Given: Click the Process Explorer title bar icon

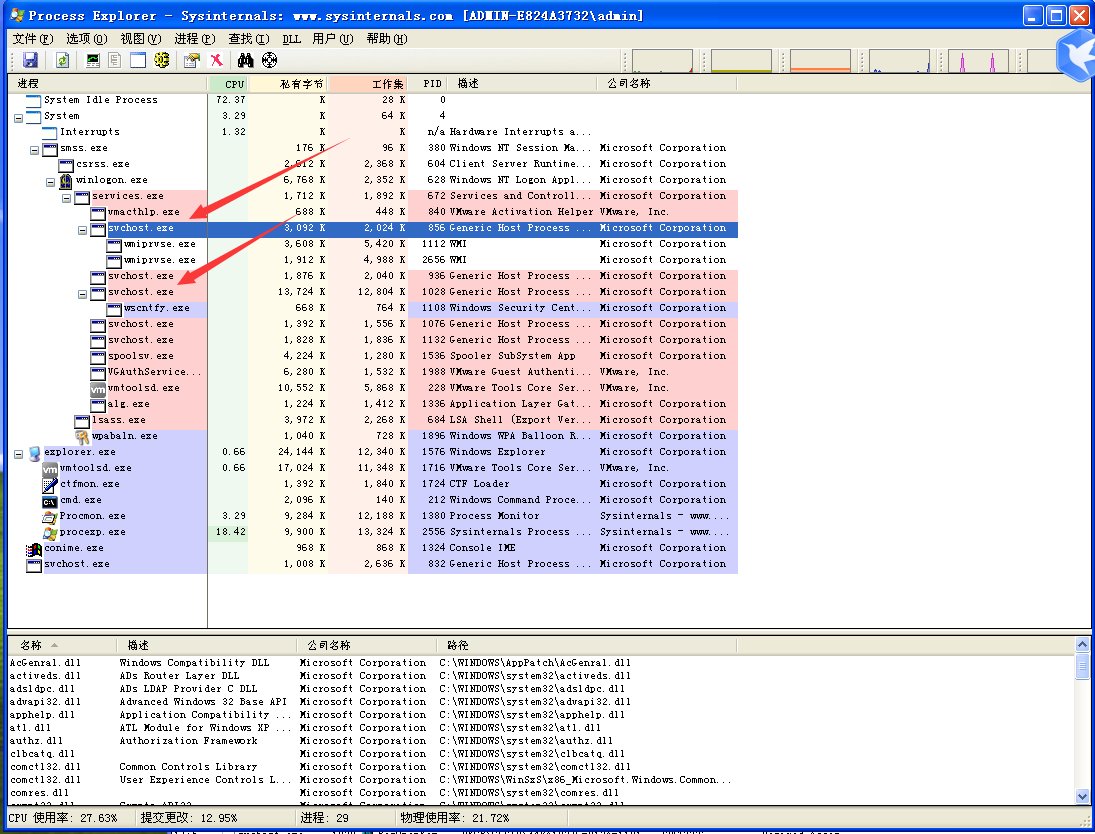Looking at the screenshot, I should pyautogui.click(x=17, y=15).
